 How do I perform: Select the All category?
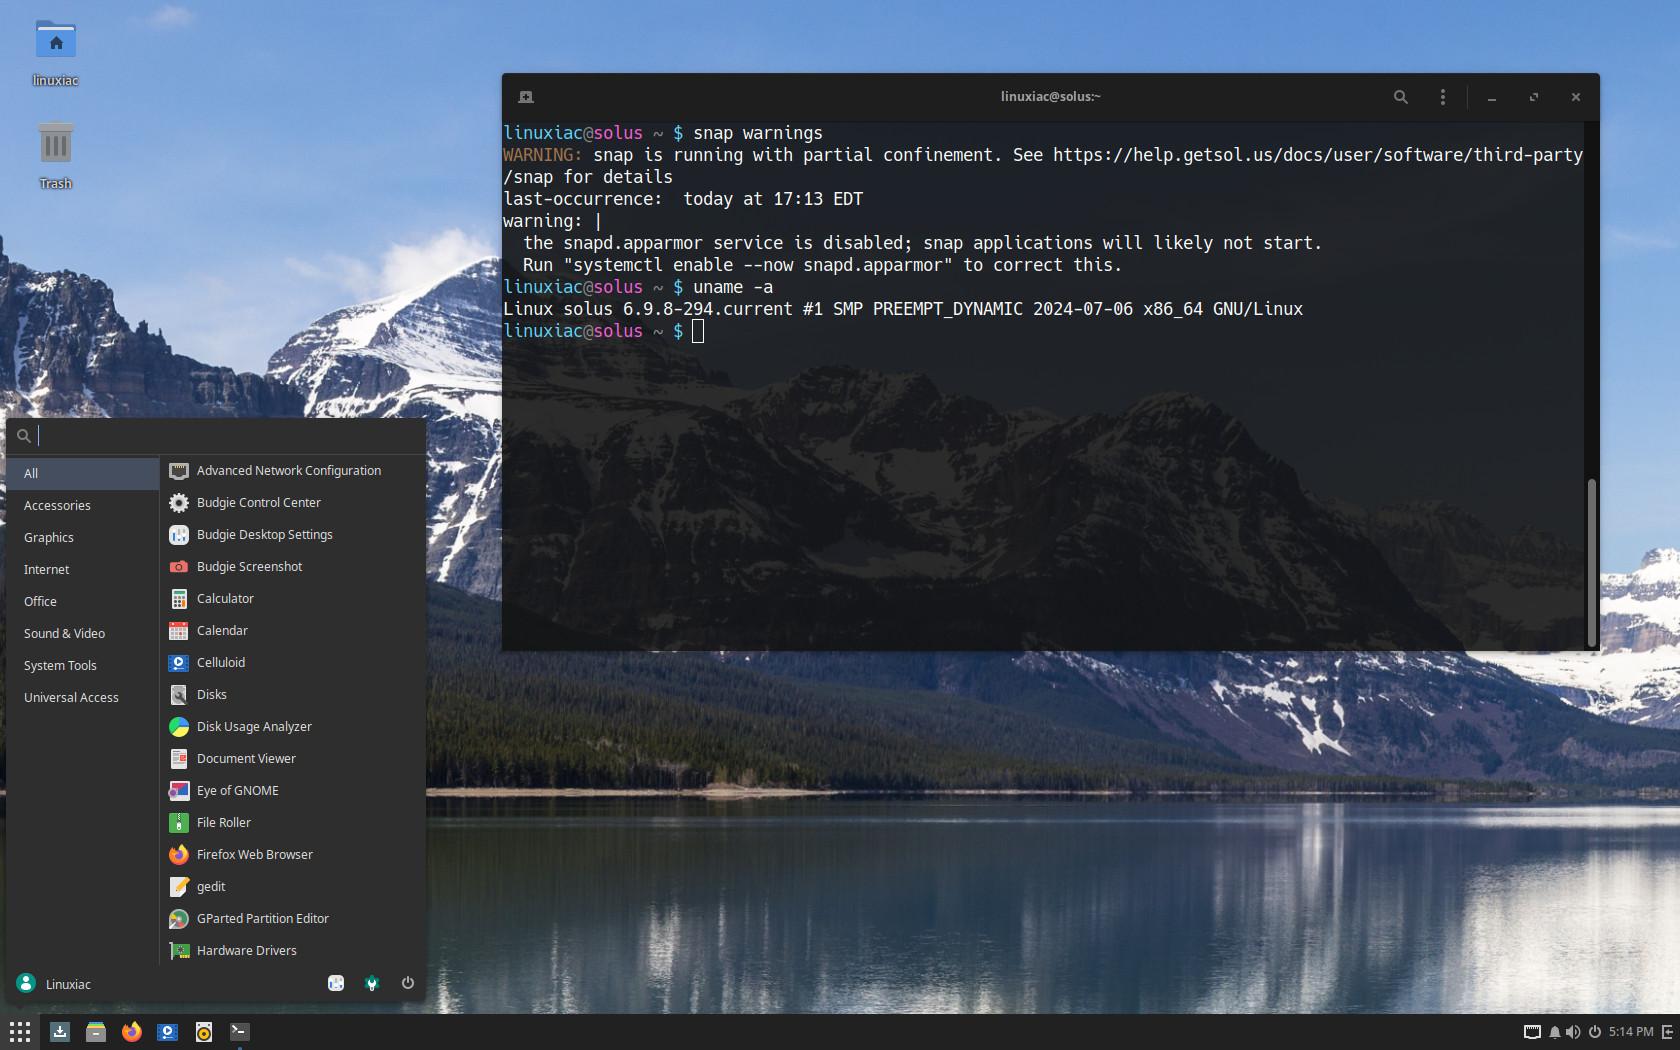[83, 473]
